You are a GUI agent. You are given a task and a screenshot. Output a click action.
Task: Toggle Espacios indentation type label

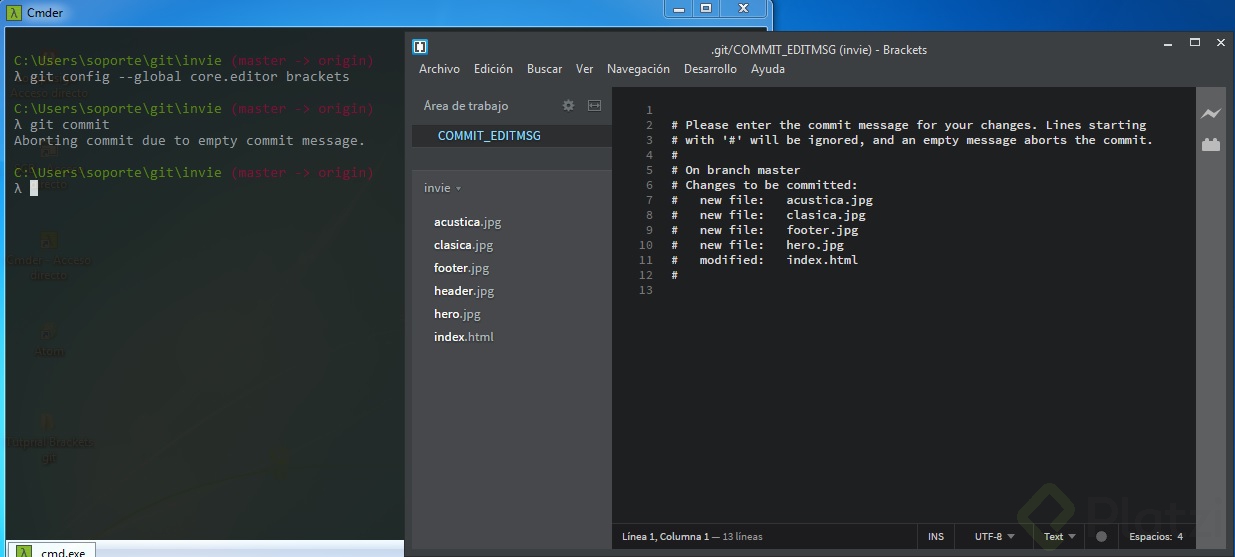point(1150,537)
